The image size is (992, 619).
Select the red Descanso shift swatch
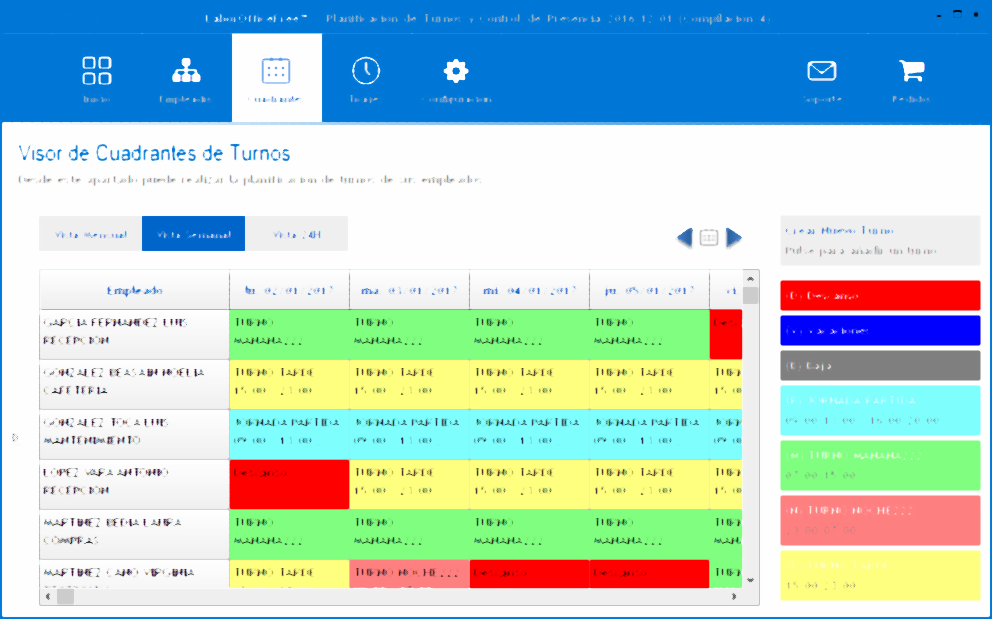[880, 296]
